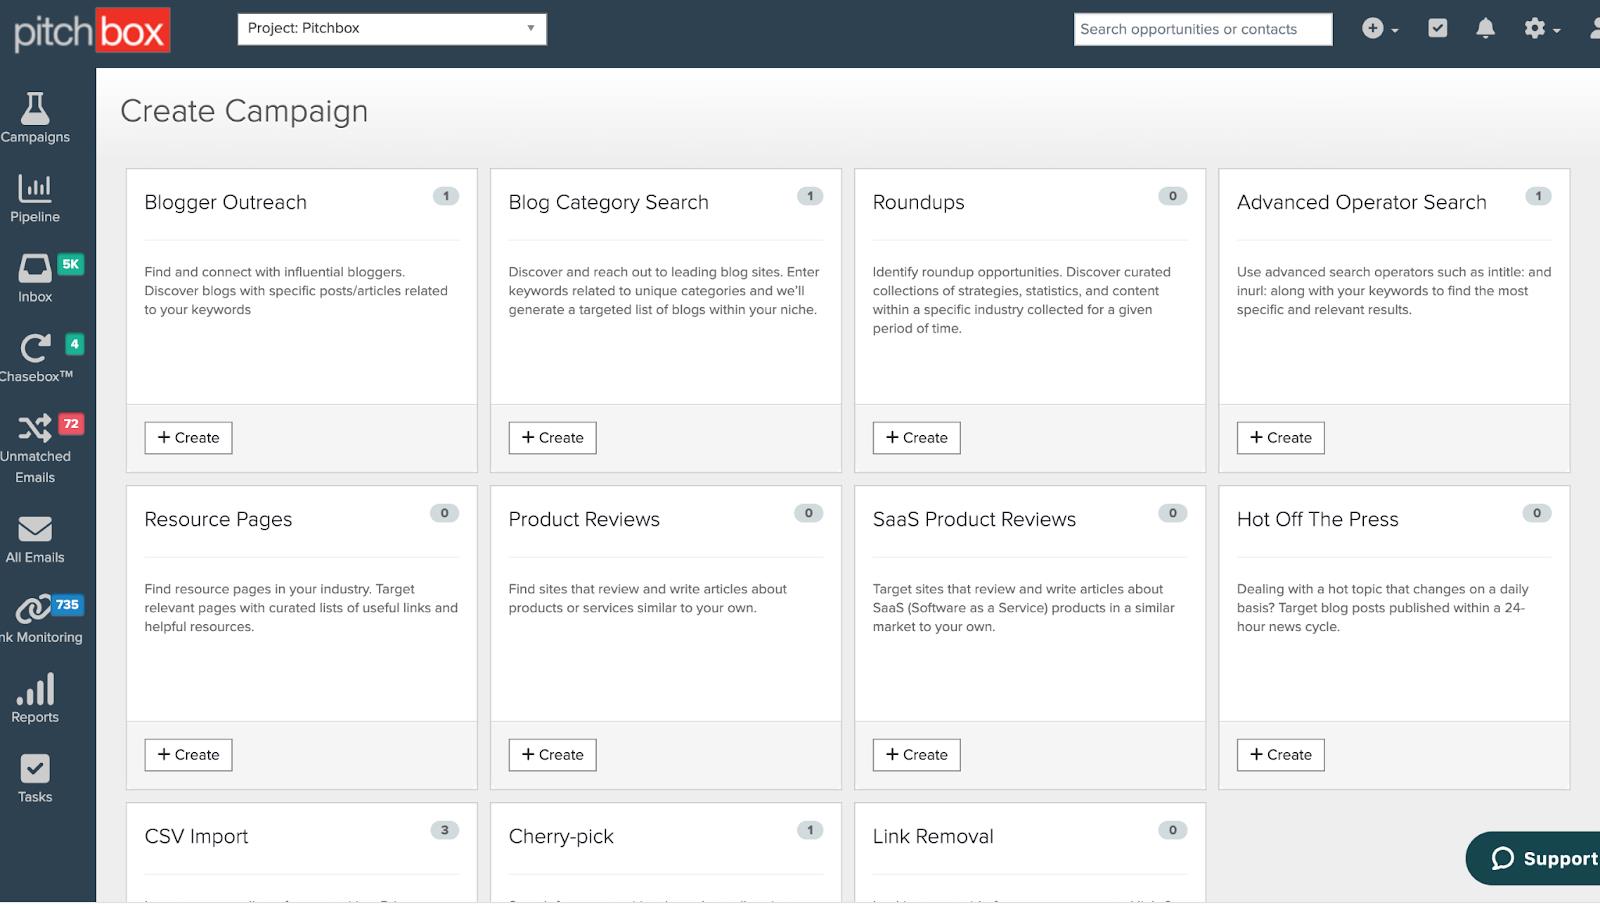
Task: Click the Unmatched Emails 72 badge
Action: [x=71, y=424]
